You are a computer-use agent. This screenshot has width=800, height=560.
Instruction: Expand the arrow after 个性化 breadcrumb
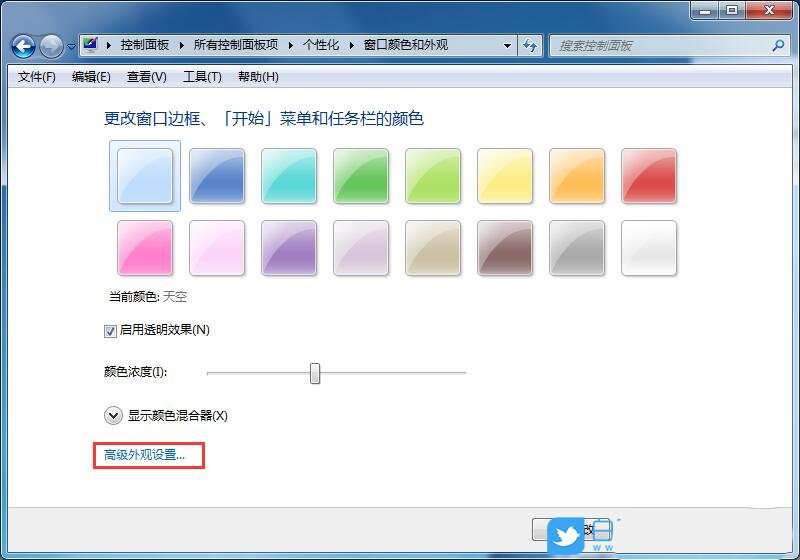click(352, 45)
